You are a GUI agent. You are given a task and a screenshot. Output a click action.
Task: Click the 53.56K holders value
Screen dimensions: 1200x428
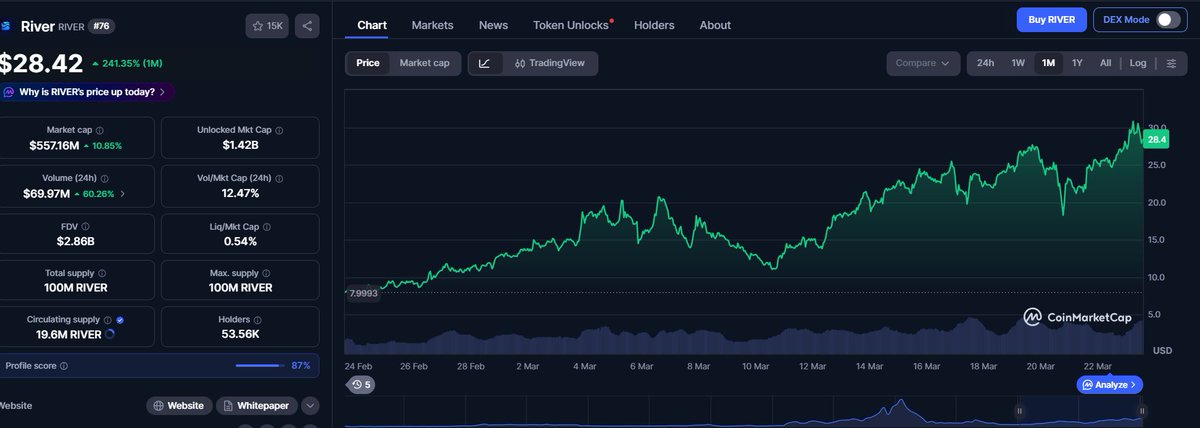240,335
